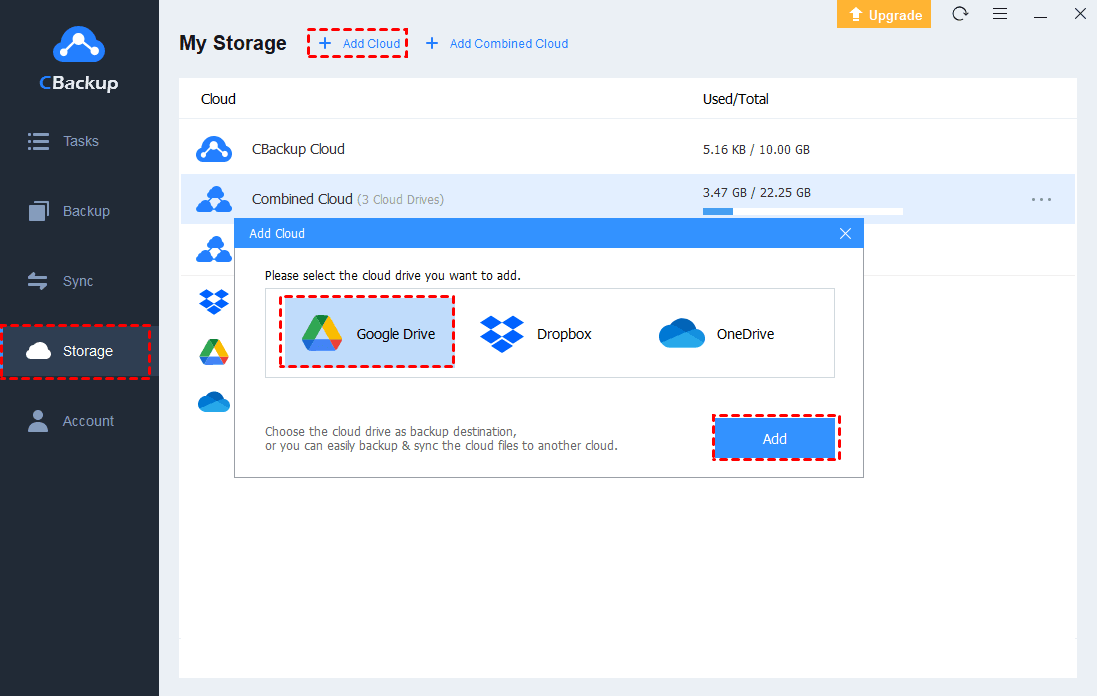Click the plus icon beside Add Combined Cloud

[x=432, y=43]
